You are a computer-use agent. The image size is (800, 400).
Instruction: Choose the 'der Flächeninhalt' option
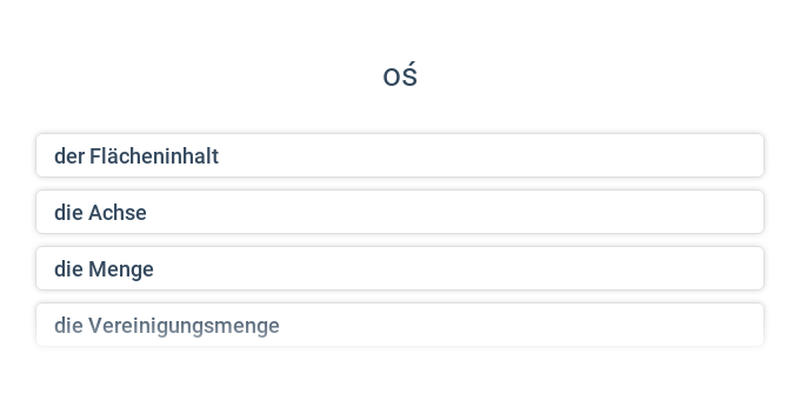[400, 156]
